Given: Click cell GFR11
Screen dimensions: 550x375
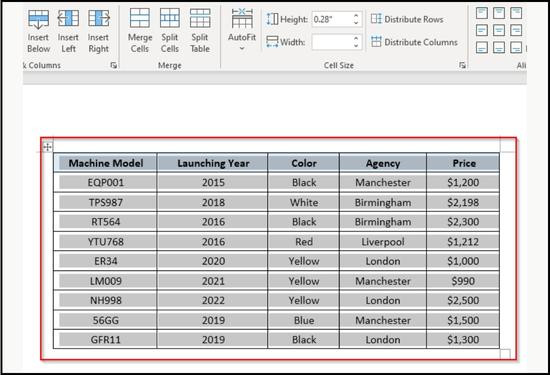Looking at the screenshot, I should pyautogui.click(x=105, y=339).
